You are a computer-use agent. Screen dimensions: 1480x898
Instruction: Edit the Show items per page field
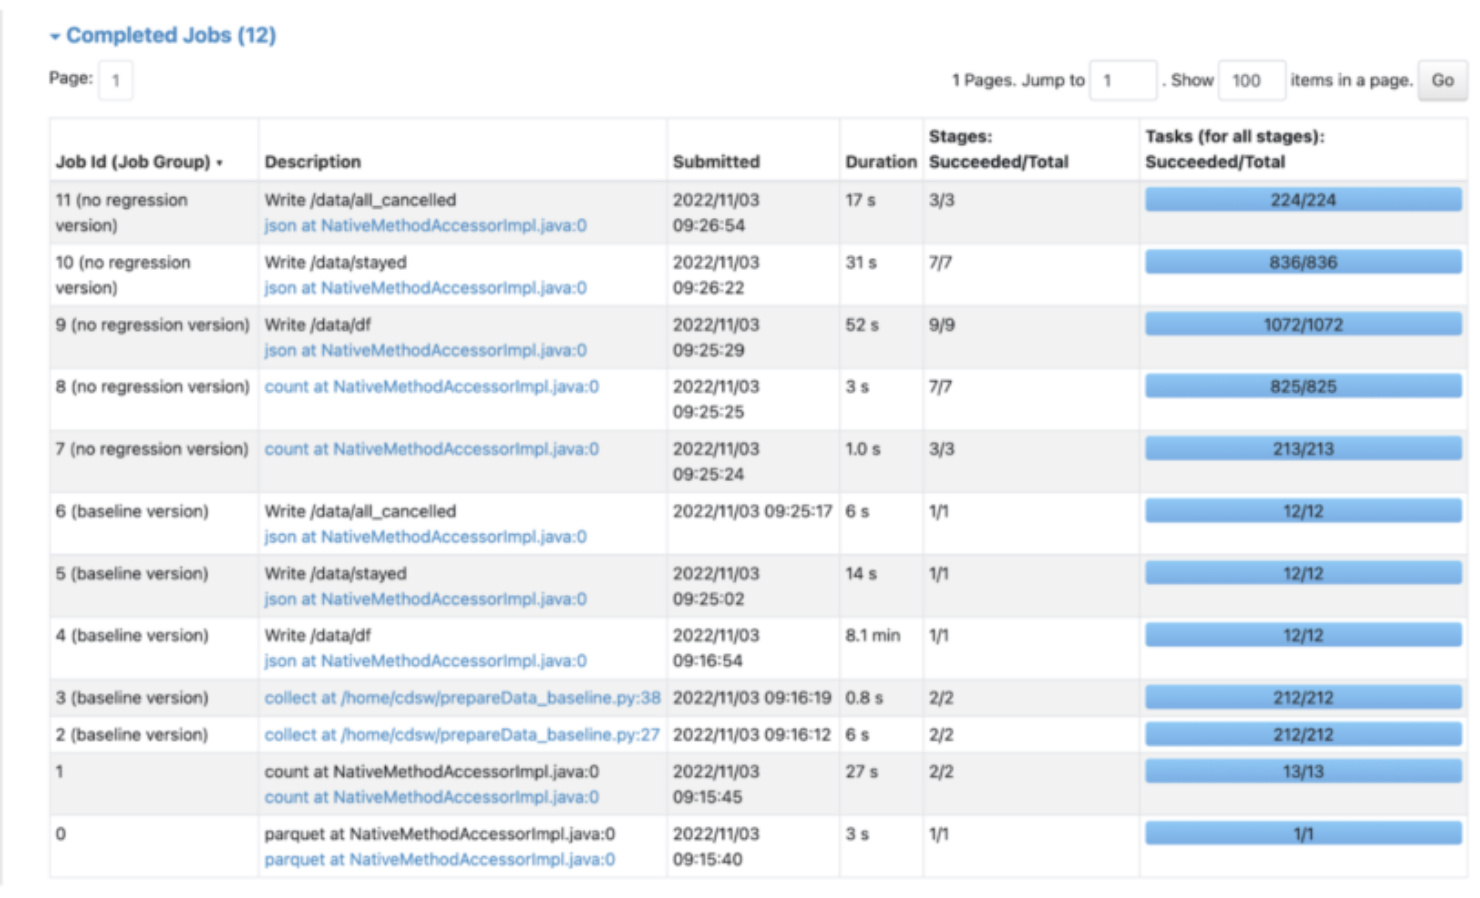[x=1250, y=81]
